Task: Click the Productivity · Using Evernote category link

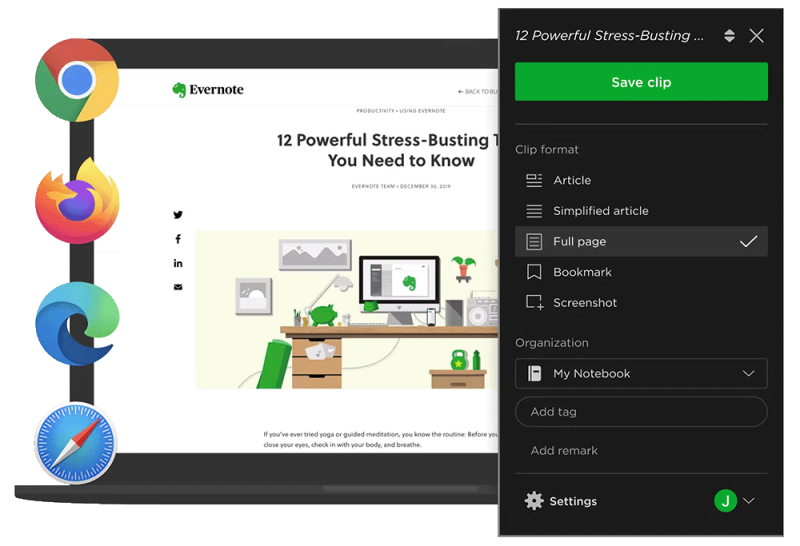Action: (401, 111)
